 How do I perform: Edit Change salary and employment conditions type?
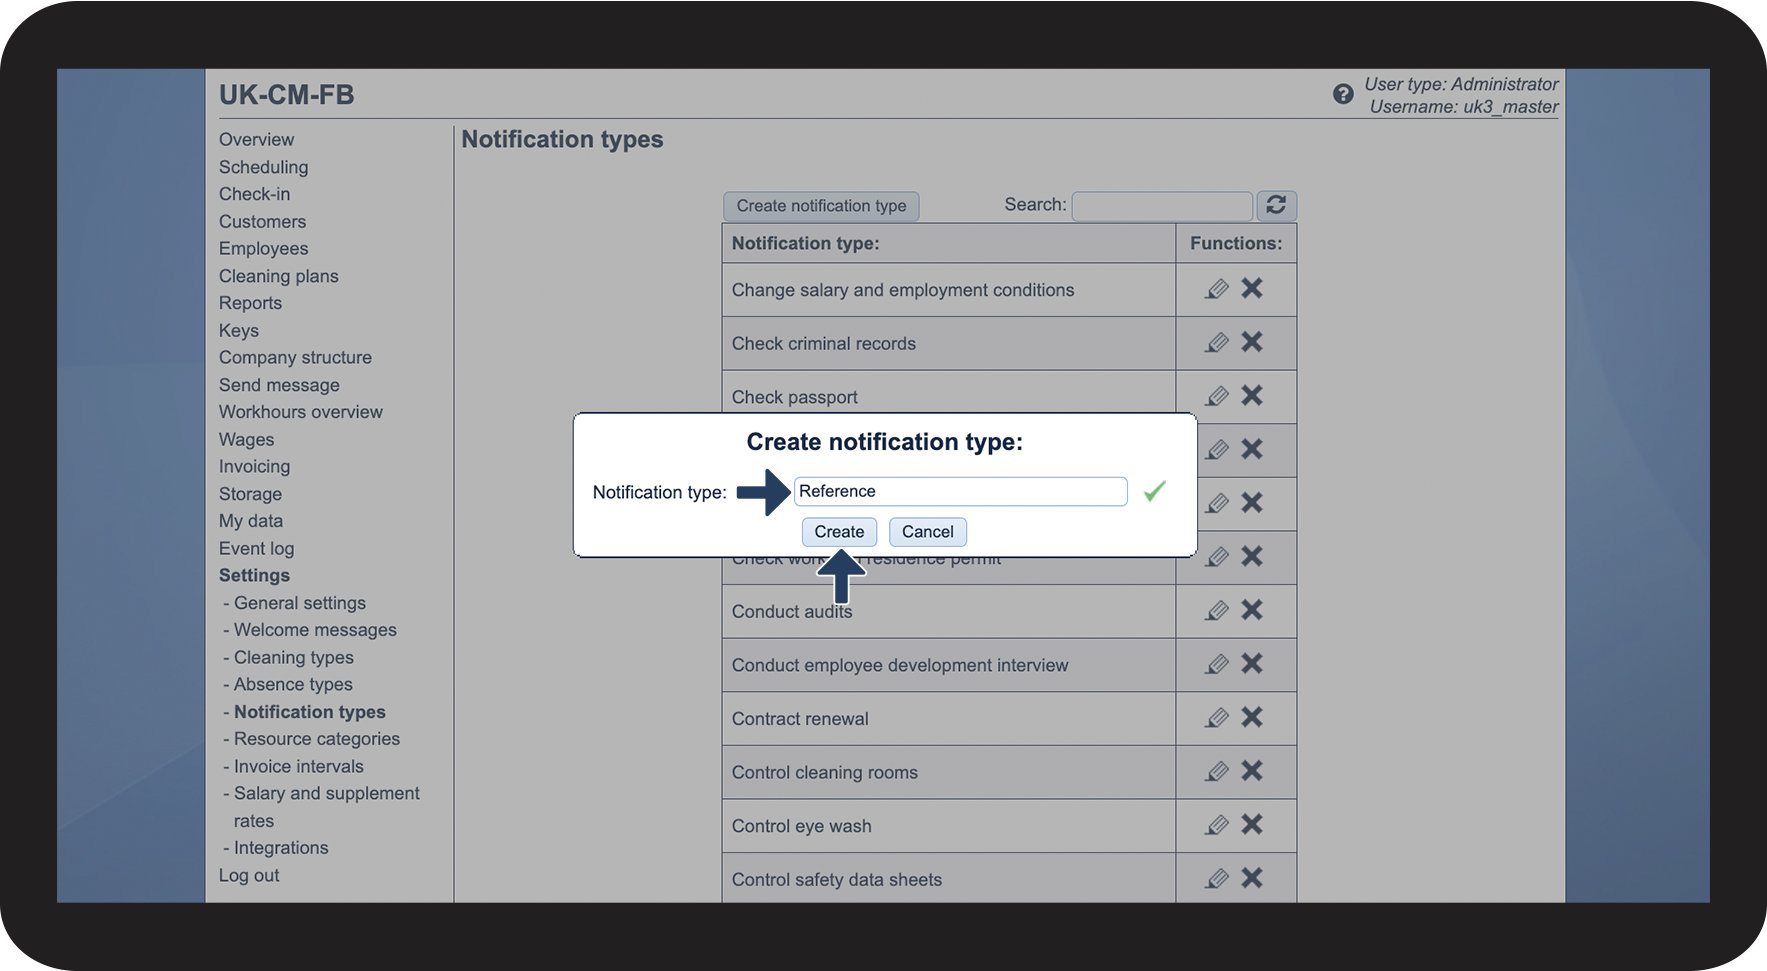click(1217, 289)
